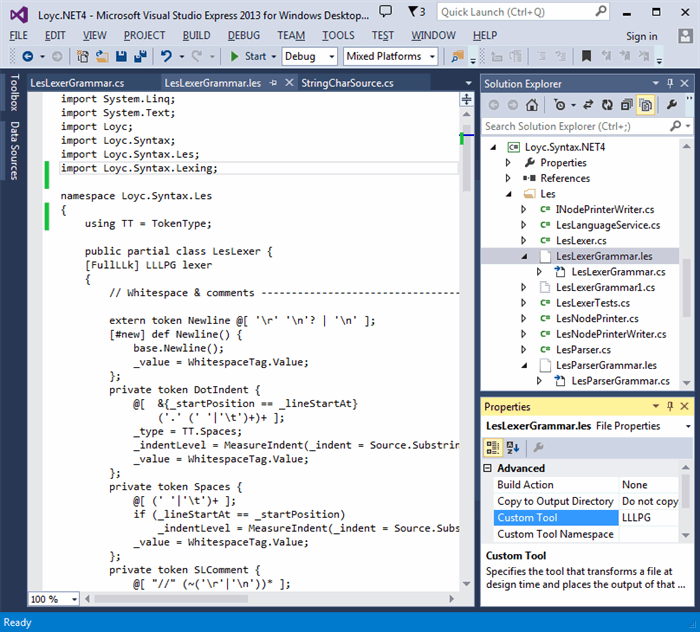Click Pending Changes Filter icon

(x=559, y=105)
